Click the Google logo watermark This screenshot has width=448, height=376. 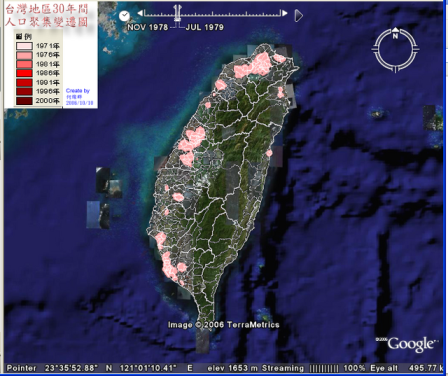click(411, 344)
